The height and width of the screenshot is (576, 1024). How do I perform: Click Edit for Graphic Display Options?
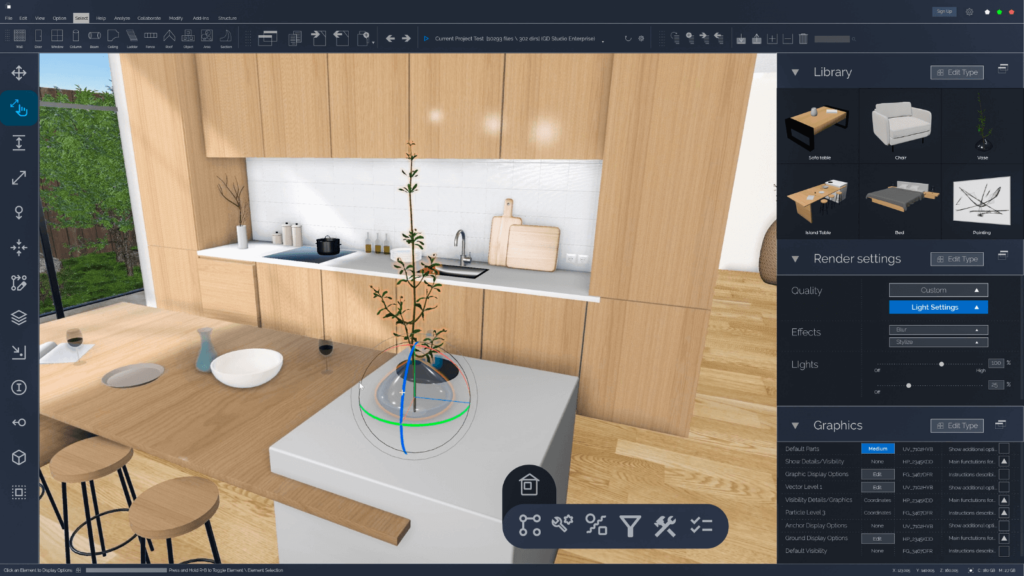(878, 474)
